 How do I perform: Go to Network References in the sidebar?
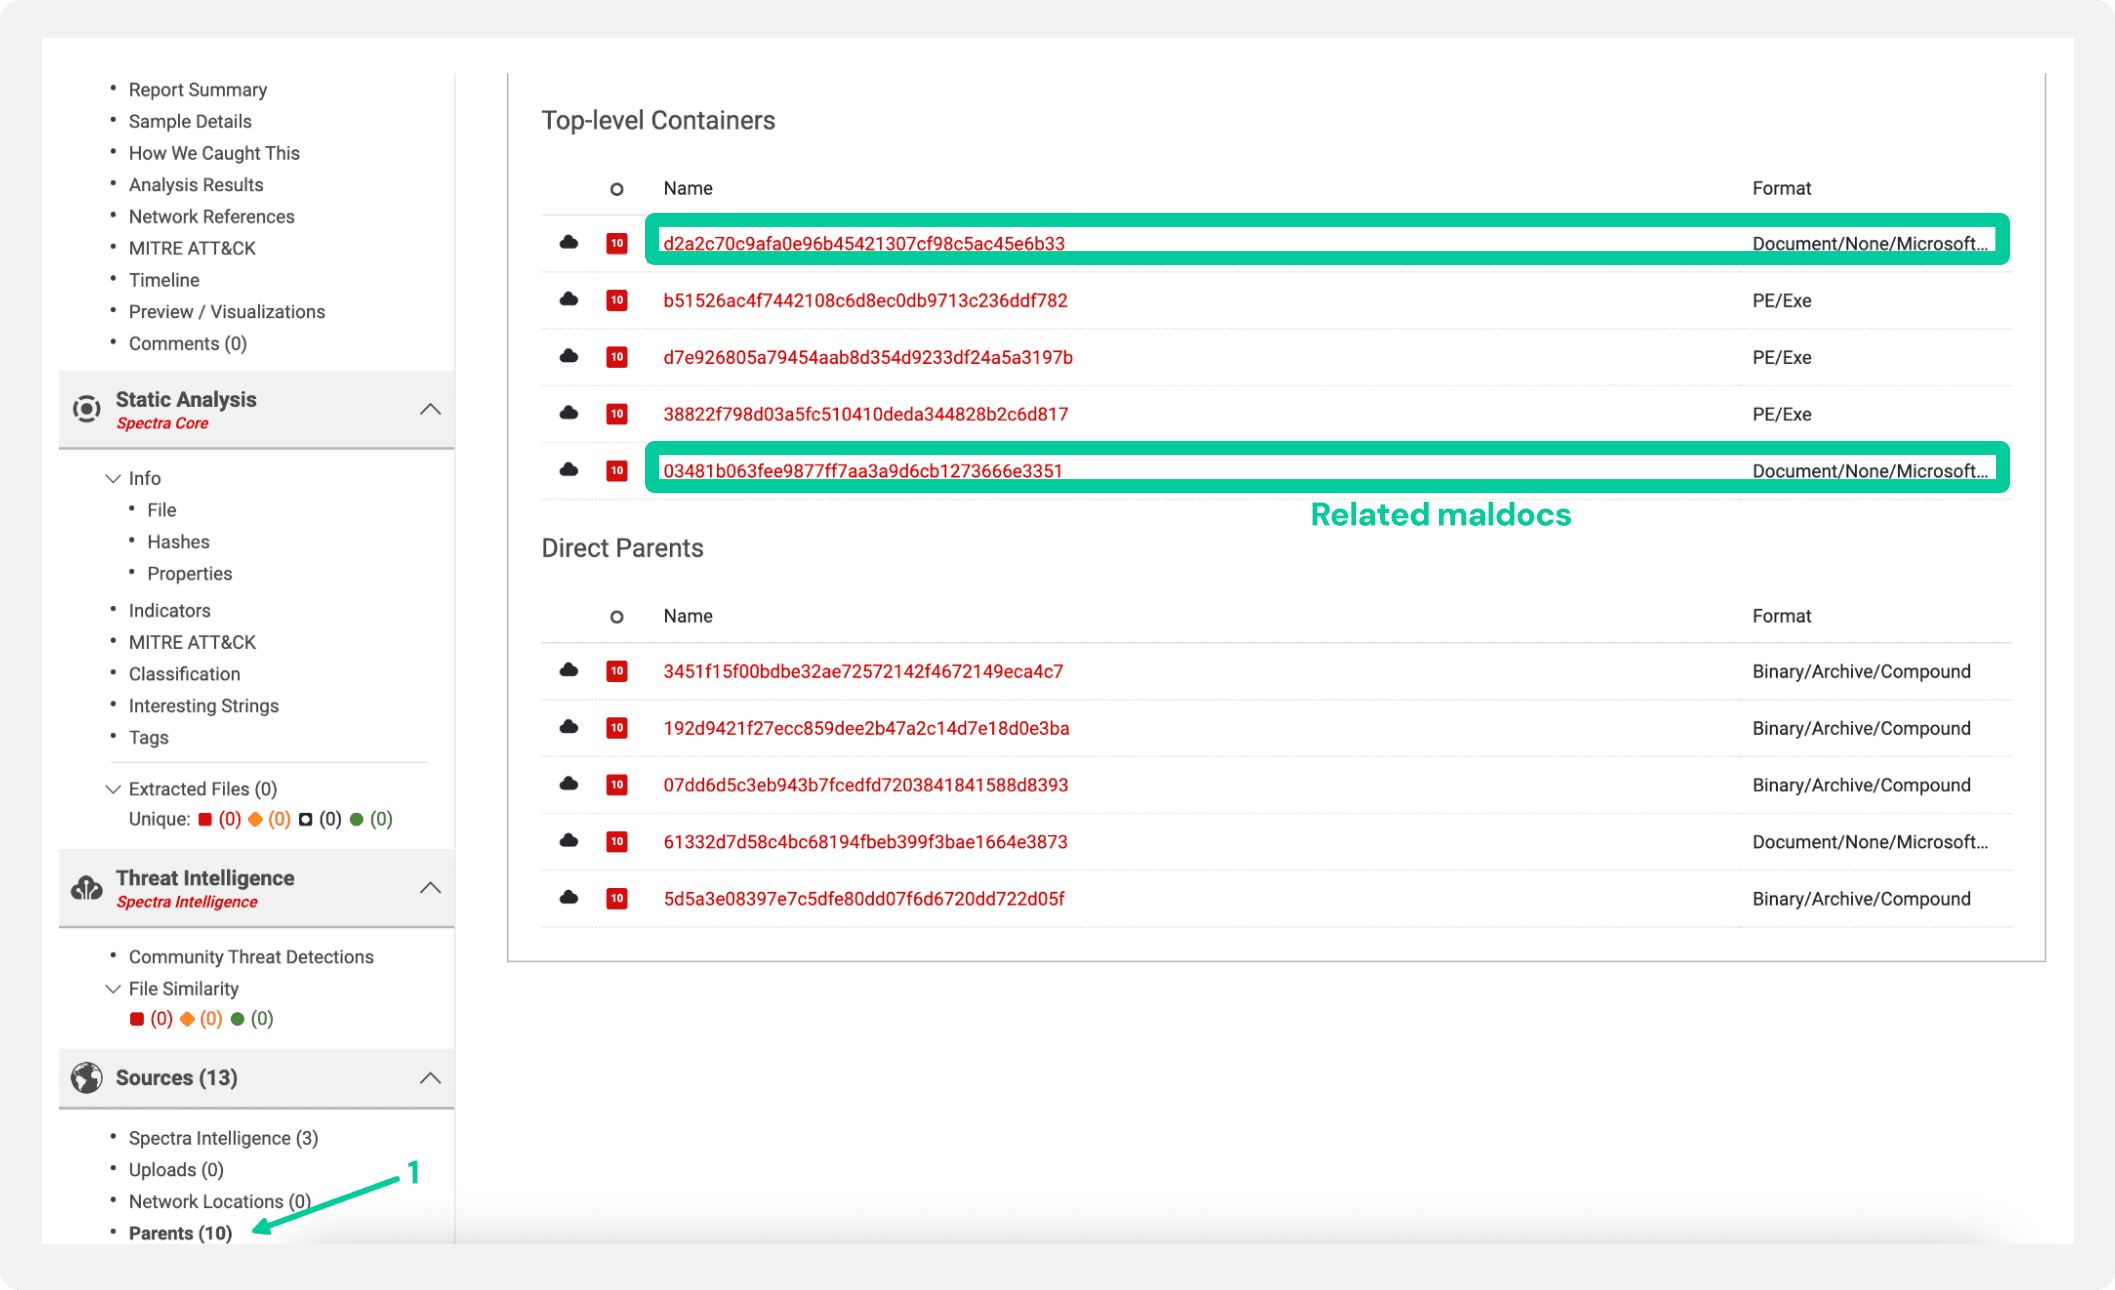pyautogui.click(x=211, y=216)
